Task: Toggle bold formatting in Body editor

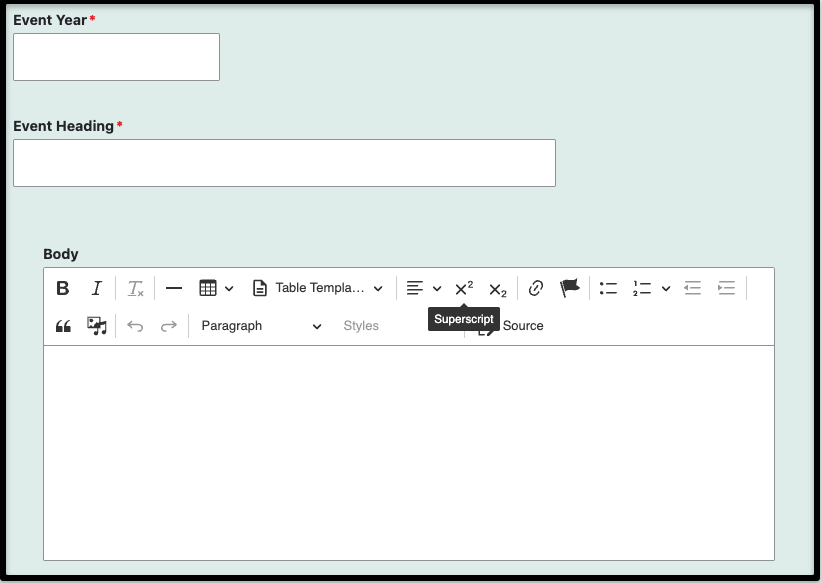Action: tap(63, 288)
